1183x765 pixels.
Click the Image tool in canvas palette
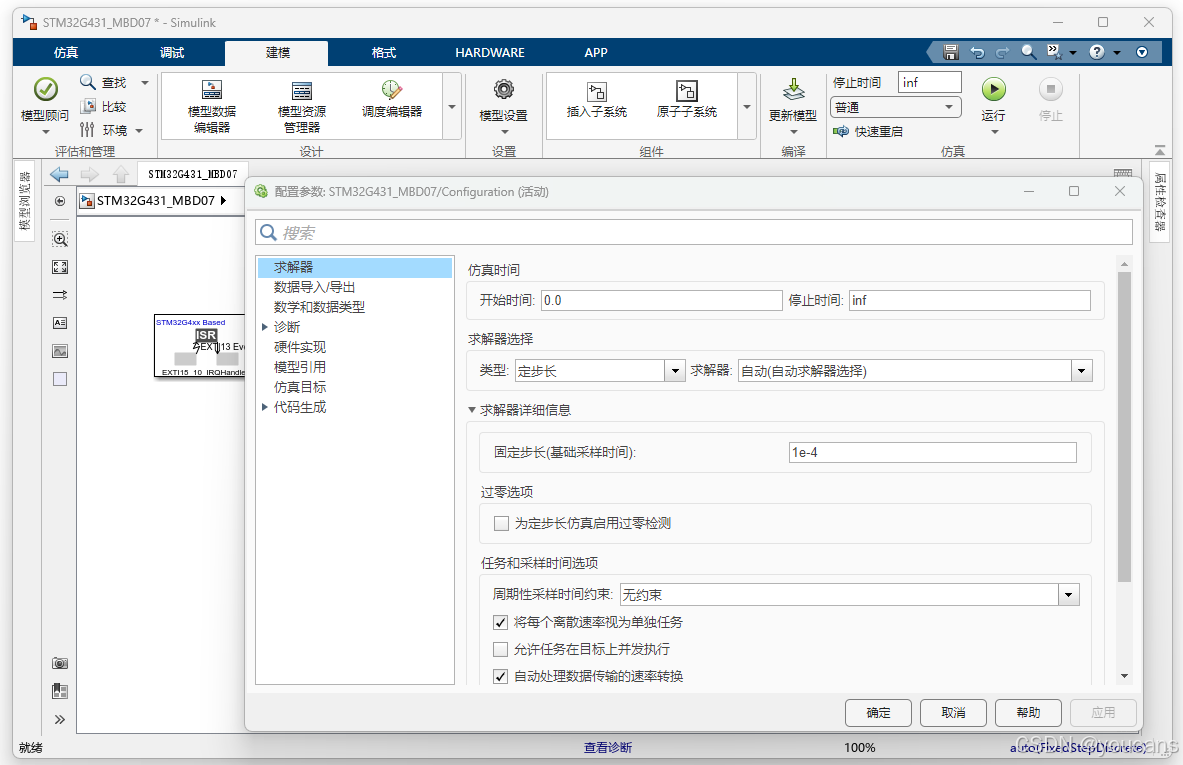point(60,351)
